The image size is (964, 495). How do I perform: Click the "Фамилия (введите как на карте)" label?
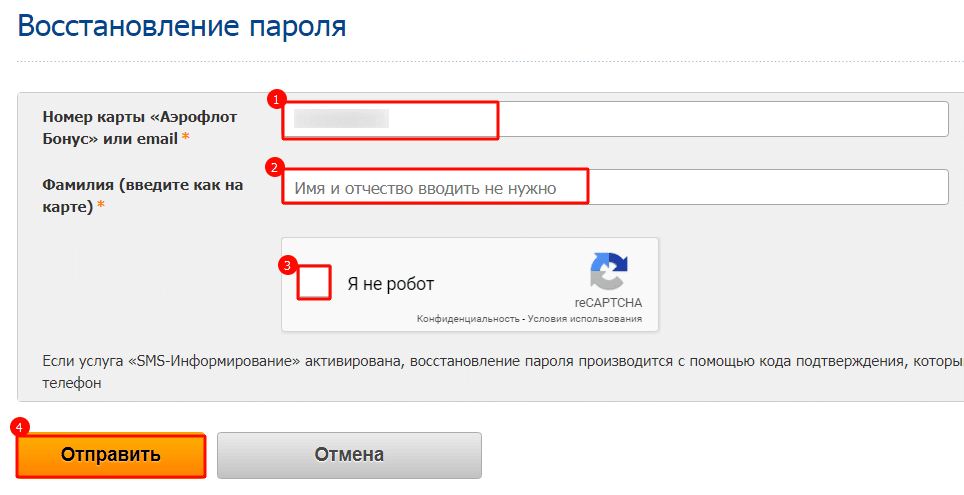pyautogui.click(x=142, y=195)
